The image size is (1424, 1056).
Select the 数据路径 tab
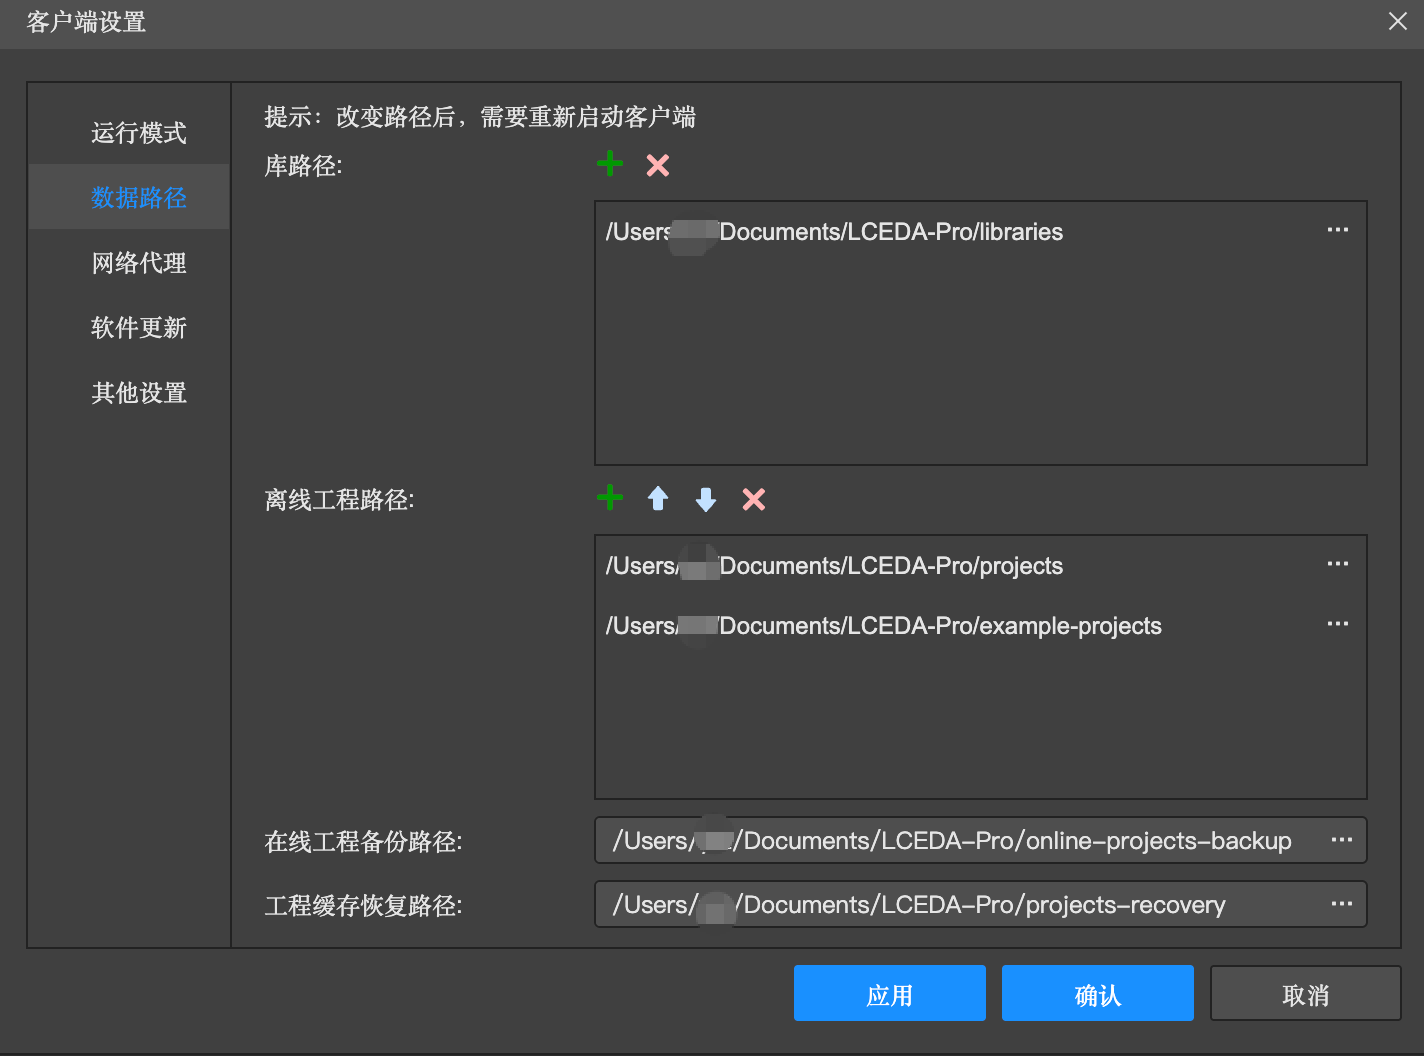[x=139, y=198]
